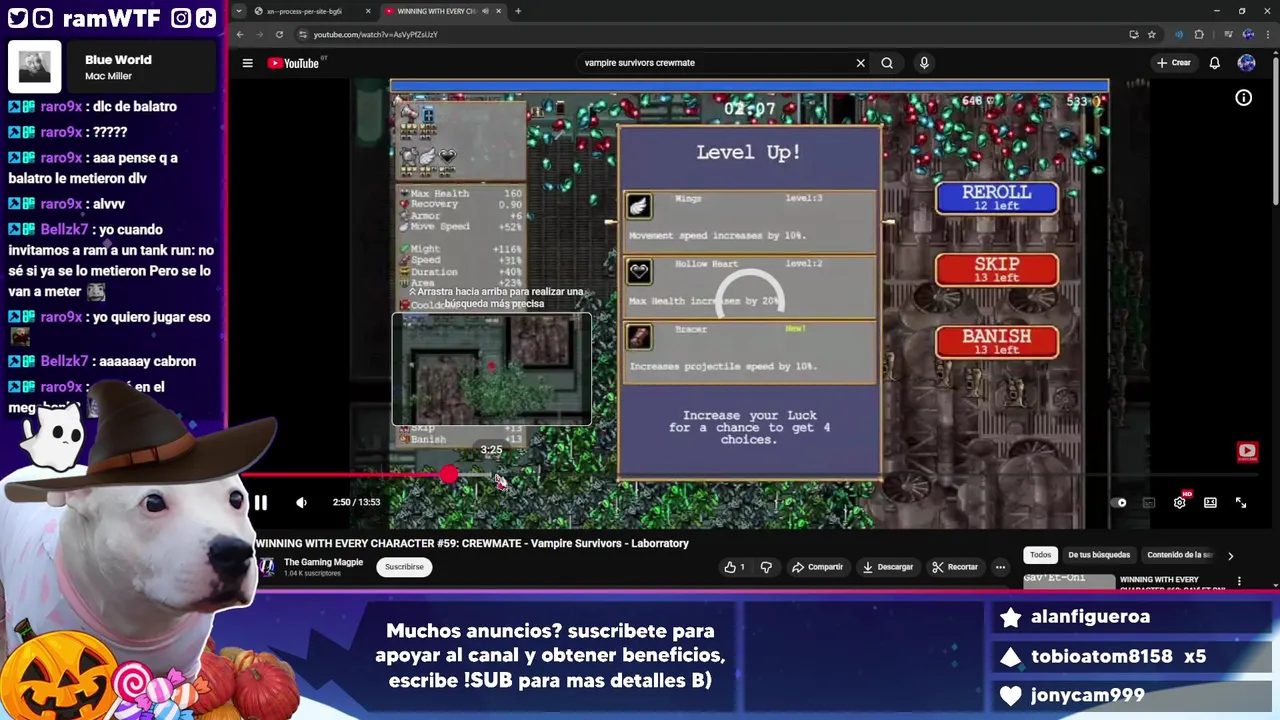Seek using the red progress scrubber

[x=448, y=476]
